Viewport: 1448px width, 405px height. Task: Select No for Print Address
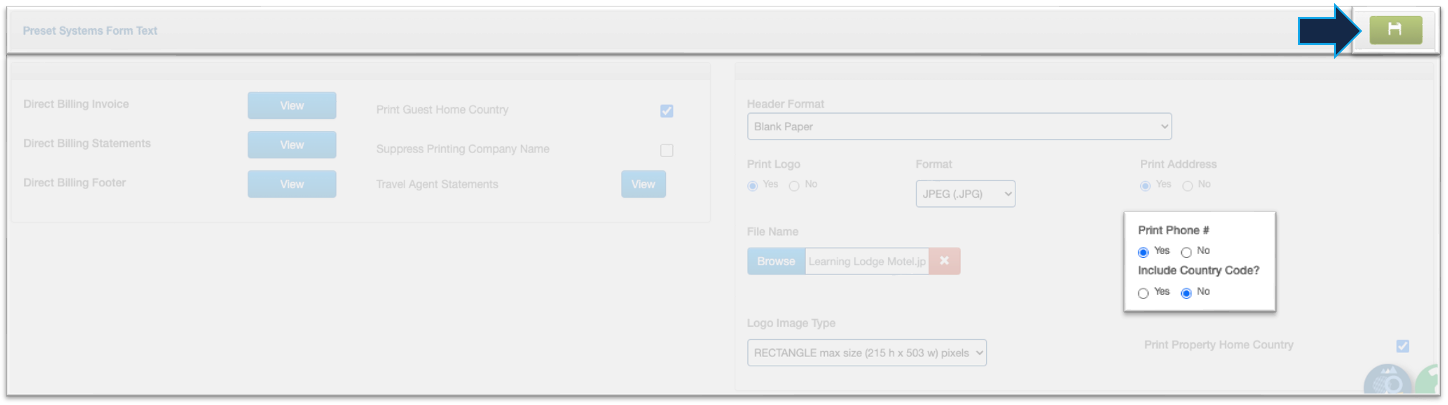point(1187,185)
